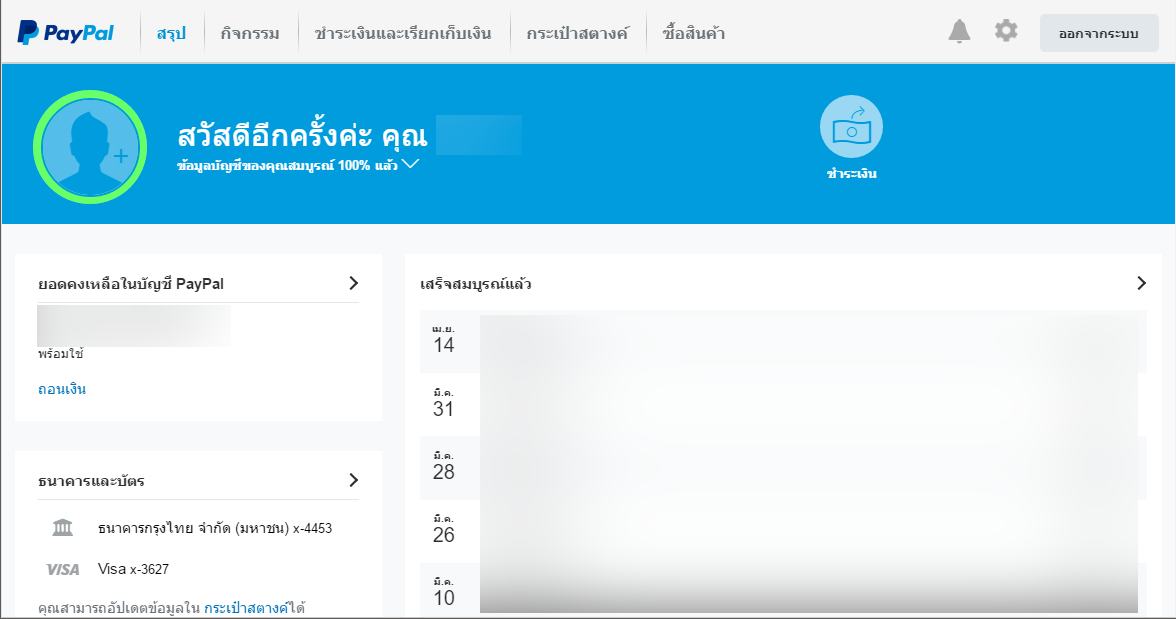Image resolution: width=1176 pixels, height=619 pixels.
Task: Open the มี.ค. 28 transaction row
Action: (x=783, y=467)
